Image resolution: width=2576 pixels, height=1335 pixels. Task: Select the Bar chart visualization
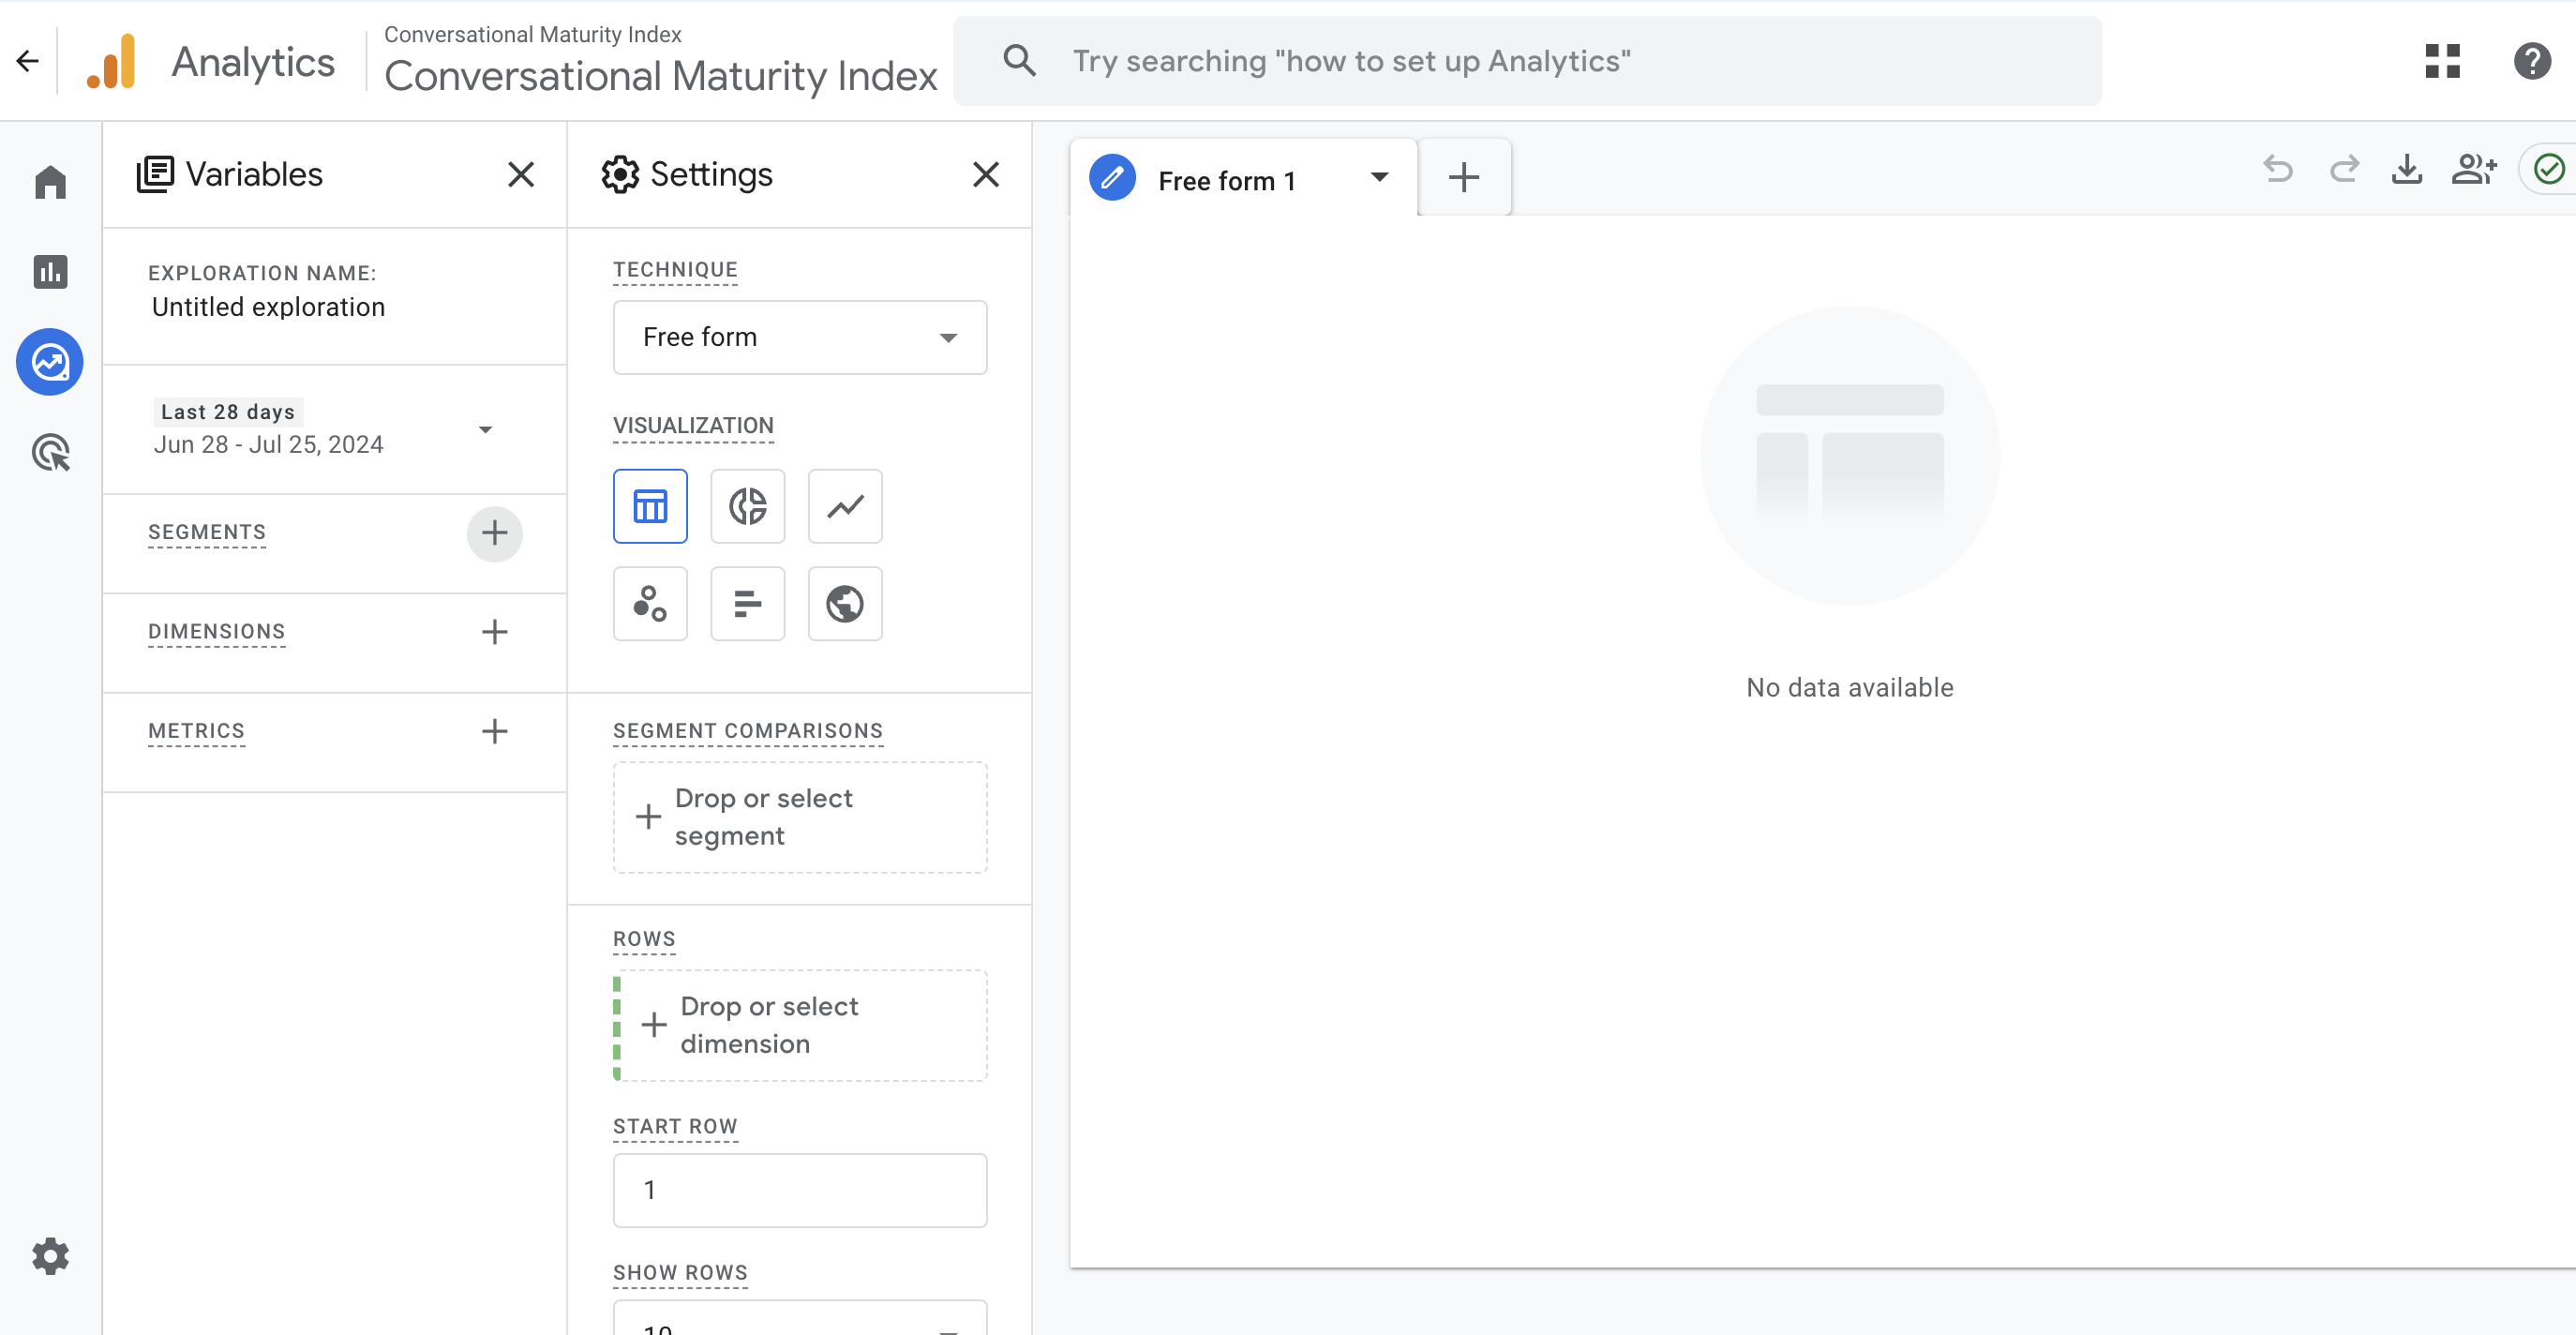(x=747, y=604)
